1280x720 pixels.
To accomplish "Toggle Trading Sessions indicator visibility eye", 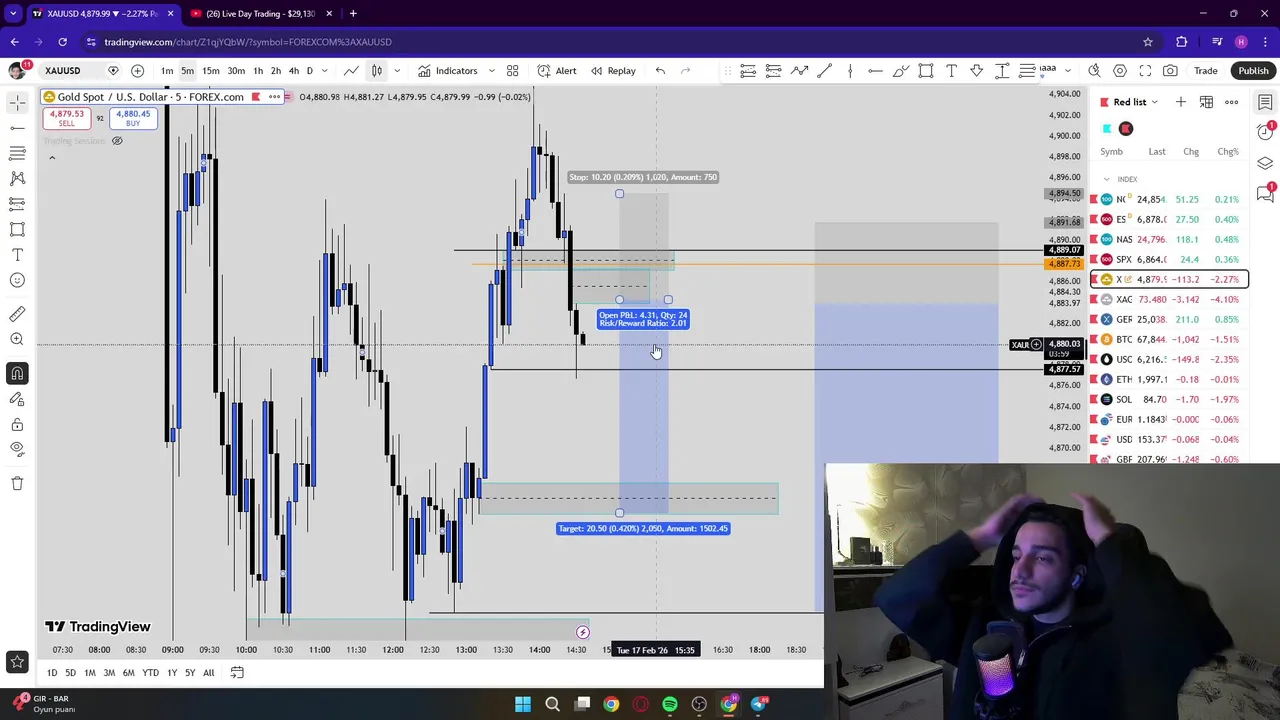I will point(117,141).
